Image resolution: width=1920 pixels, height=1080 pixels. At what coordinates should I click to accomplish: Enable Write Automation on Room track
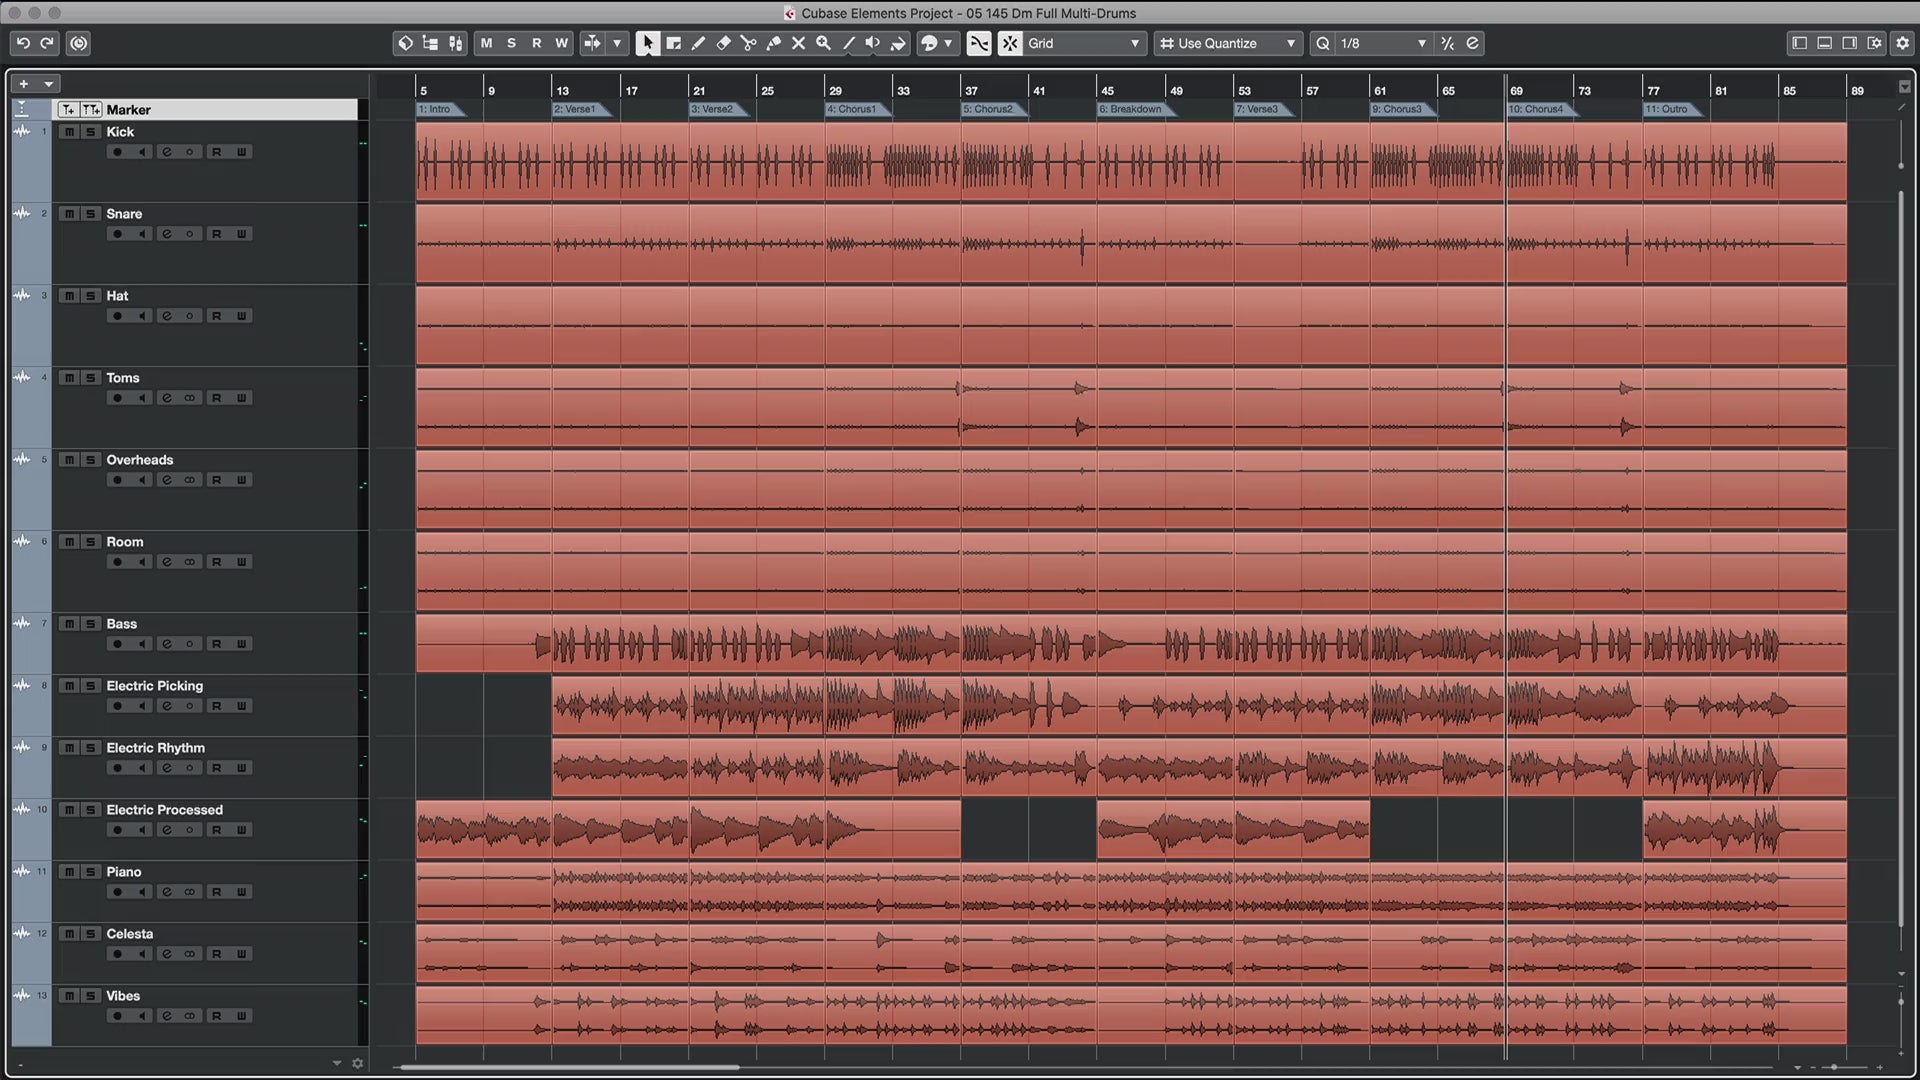click(x=241, y=562)
